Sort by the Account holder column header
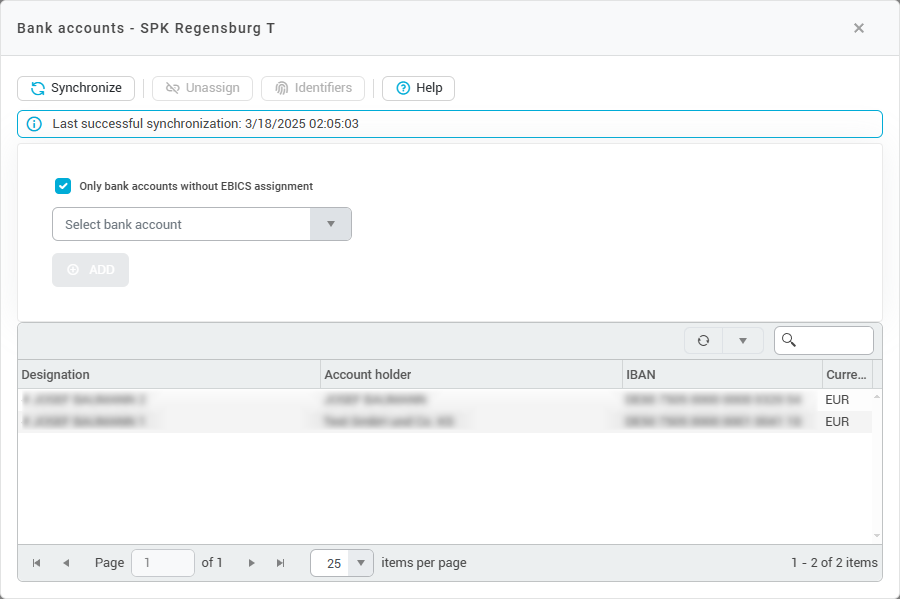This screenshot has height=599, width=900. [x=368, y=375]
